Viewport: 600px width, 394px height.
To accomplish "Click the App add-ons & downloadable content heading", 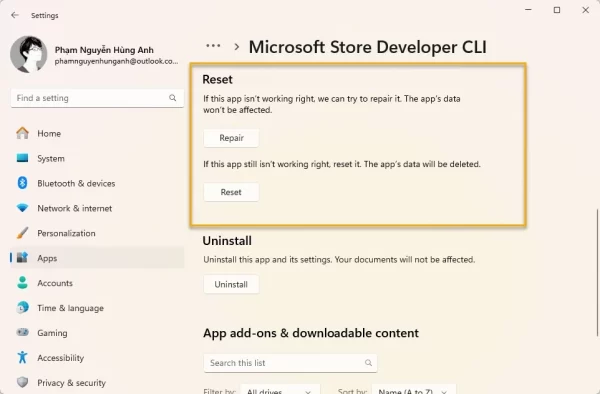I will (x=311, y=333).
